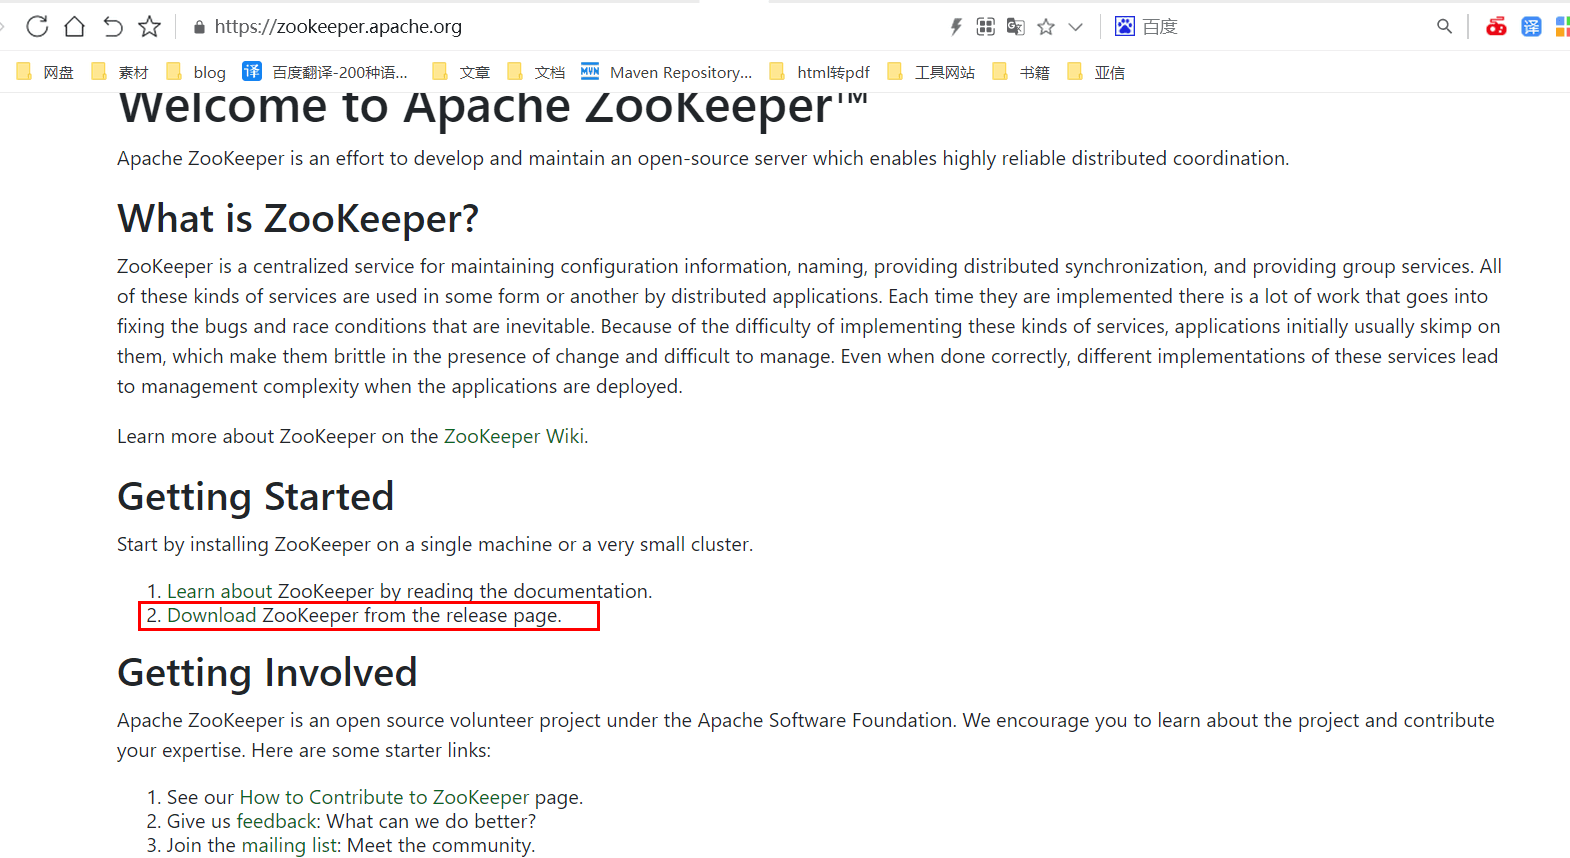Image resolution: width=1570 pixels, height=858 pixels.
Task: Click the magnifier search icon
Action: click(x=1444, y=26)
